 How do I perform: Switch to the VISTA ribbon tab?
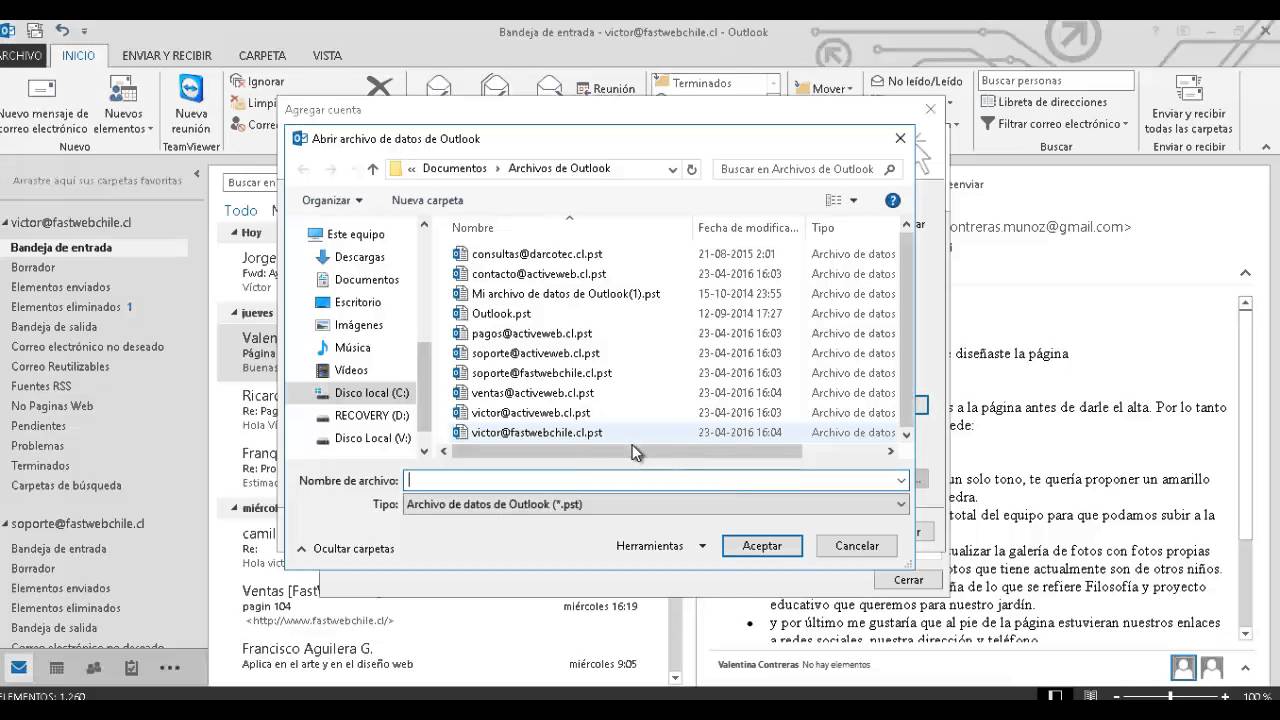click(x=327, y=56)
